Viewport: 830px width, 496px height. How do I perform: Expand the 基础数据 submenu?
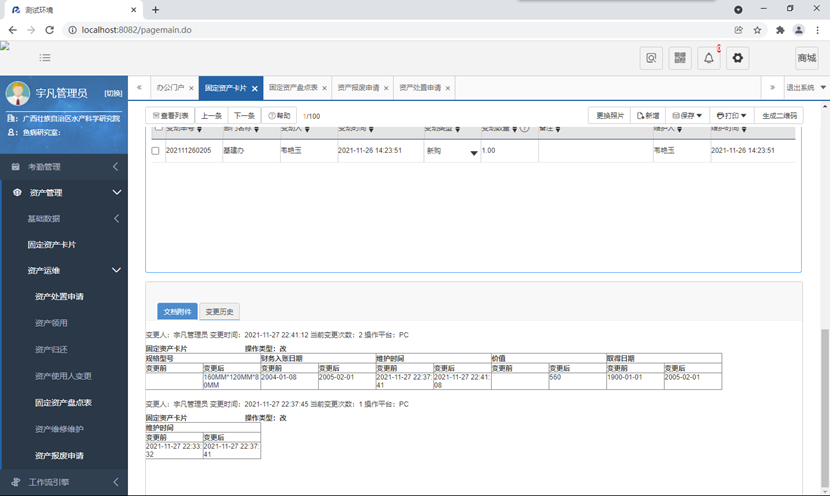pyautogui.click(x=64, y=219)
